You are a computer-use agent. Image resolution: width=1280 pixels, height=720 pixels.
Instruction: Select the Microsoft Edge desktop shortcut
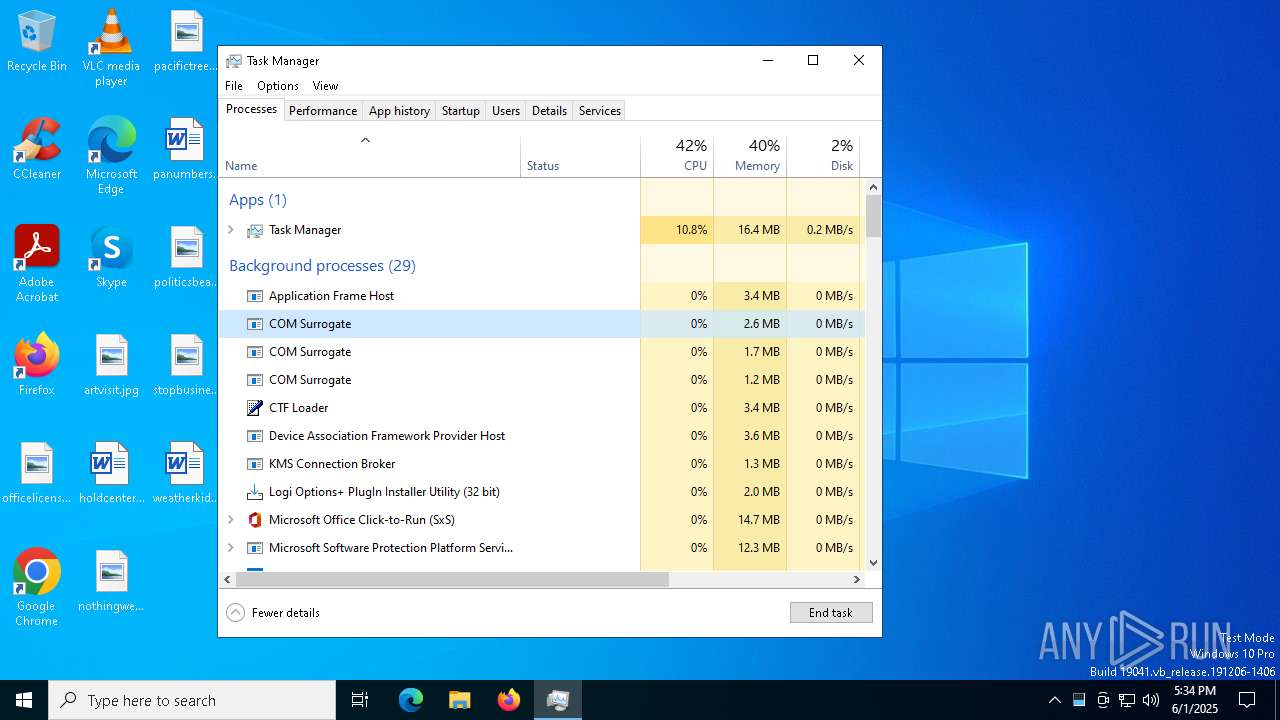(x=111, y=156)
